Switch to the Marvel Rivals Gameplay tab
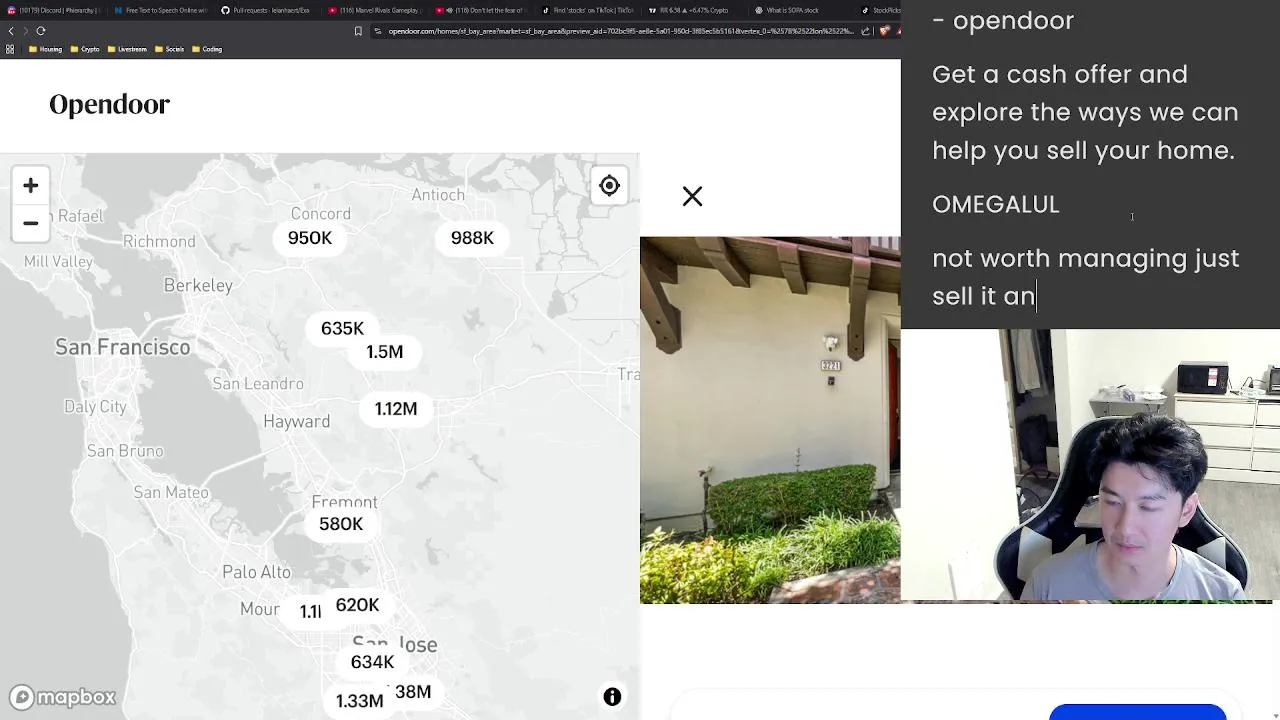 (x=377, y=10)
